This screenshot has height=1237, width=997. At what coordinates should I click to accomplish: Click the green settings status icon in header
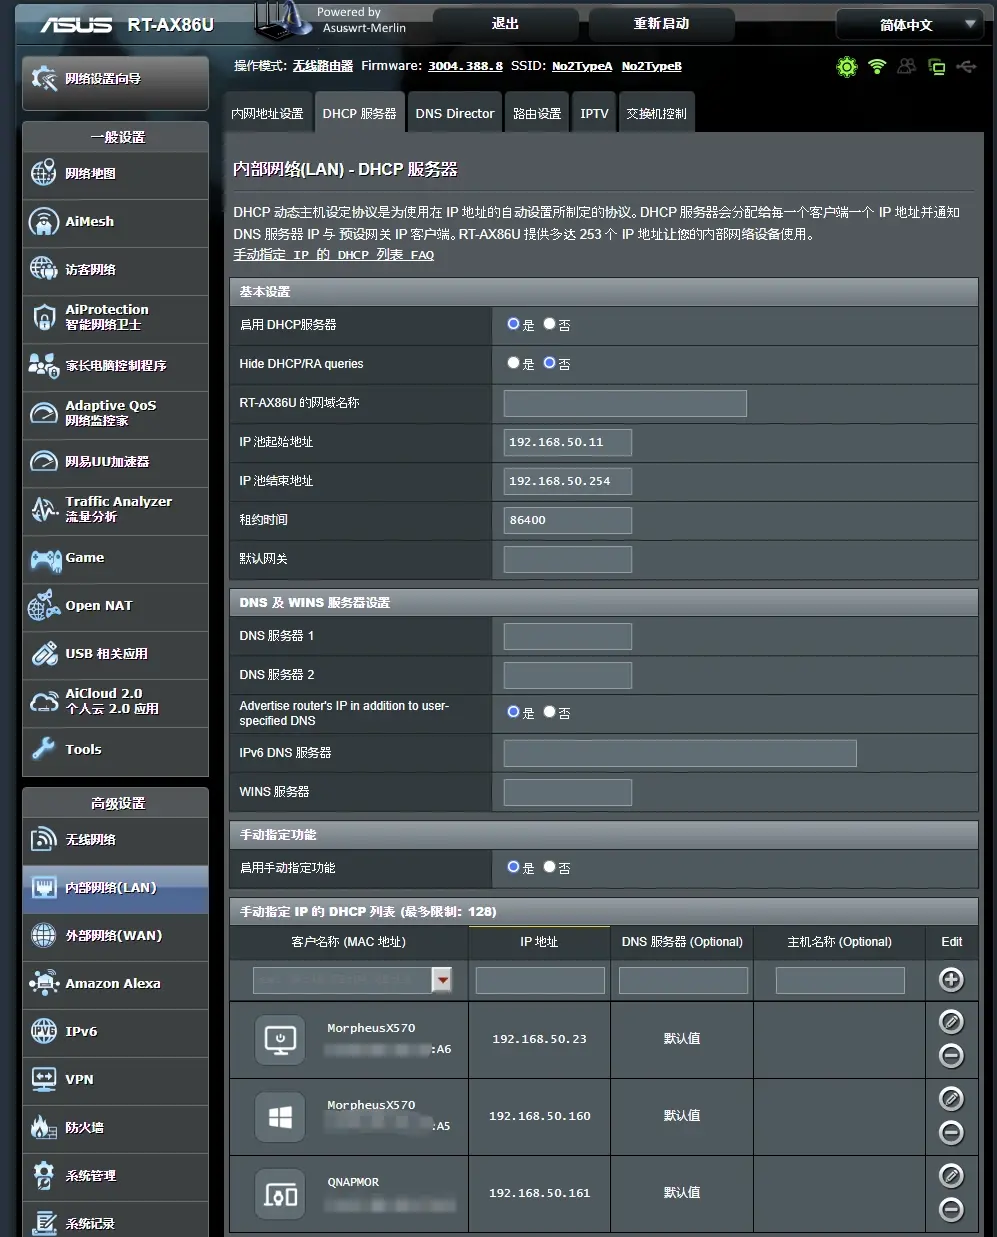[847, 67]
